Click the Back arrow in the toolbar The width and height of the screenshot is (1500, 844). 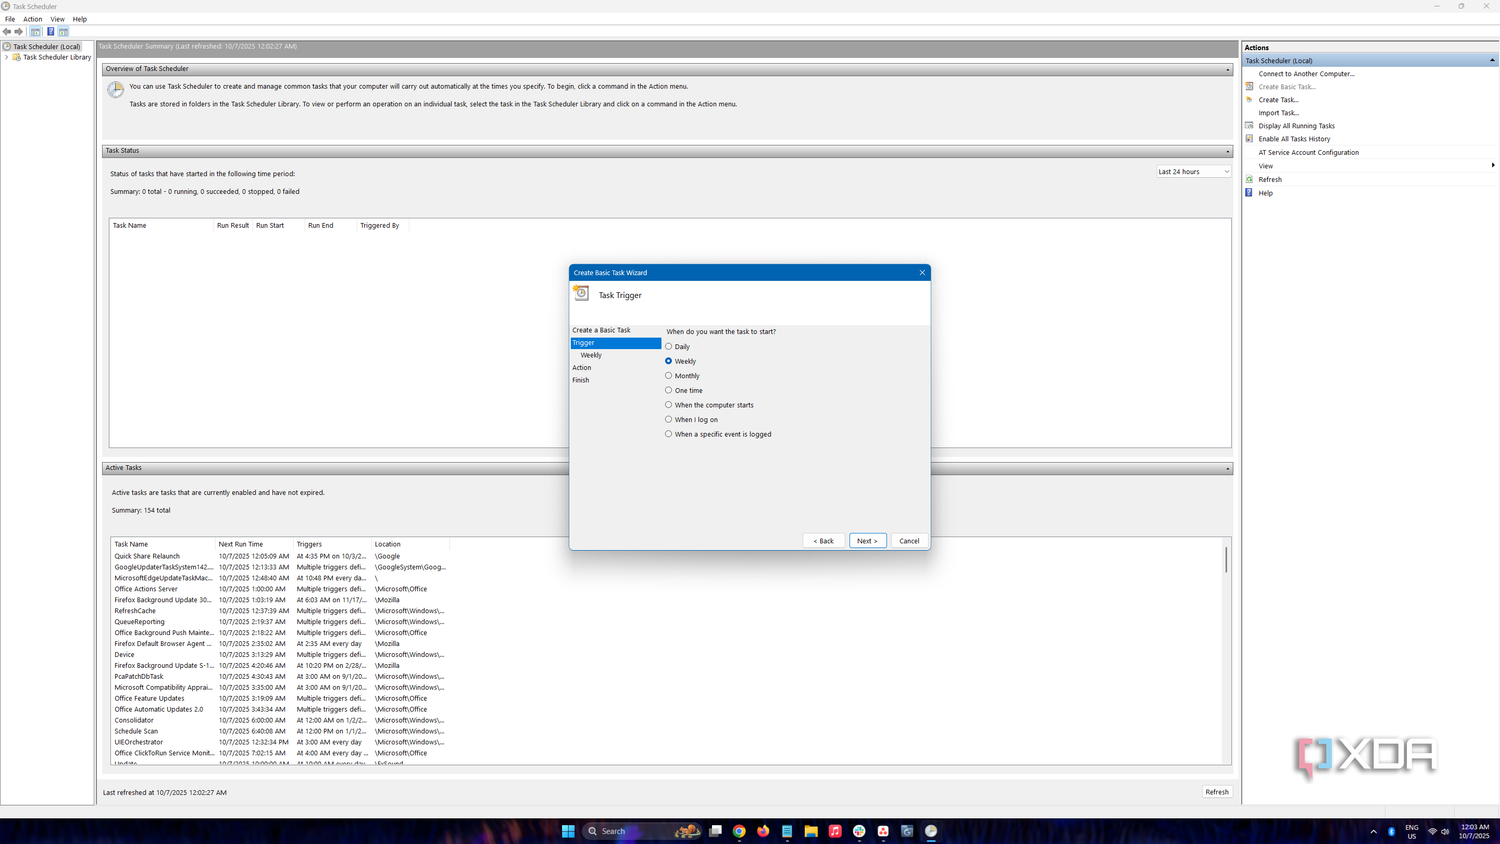point(7,32)
